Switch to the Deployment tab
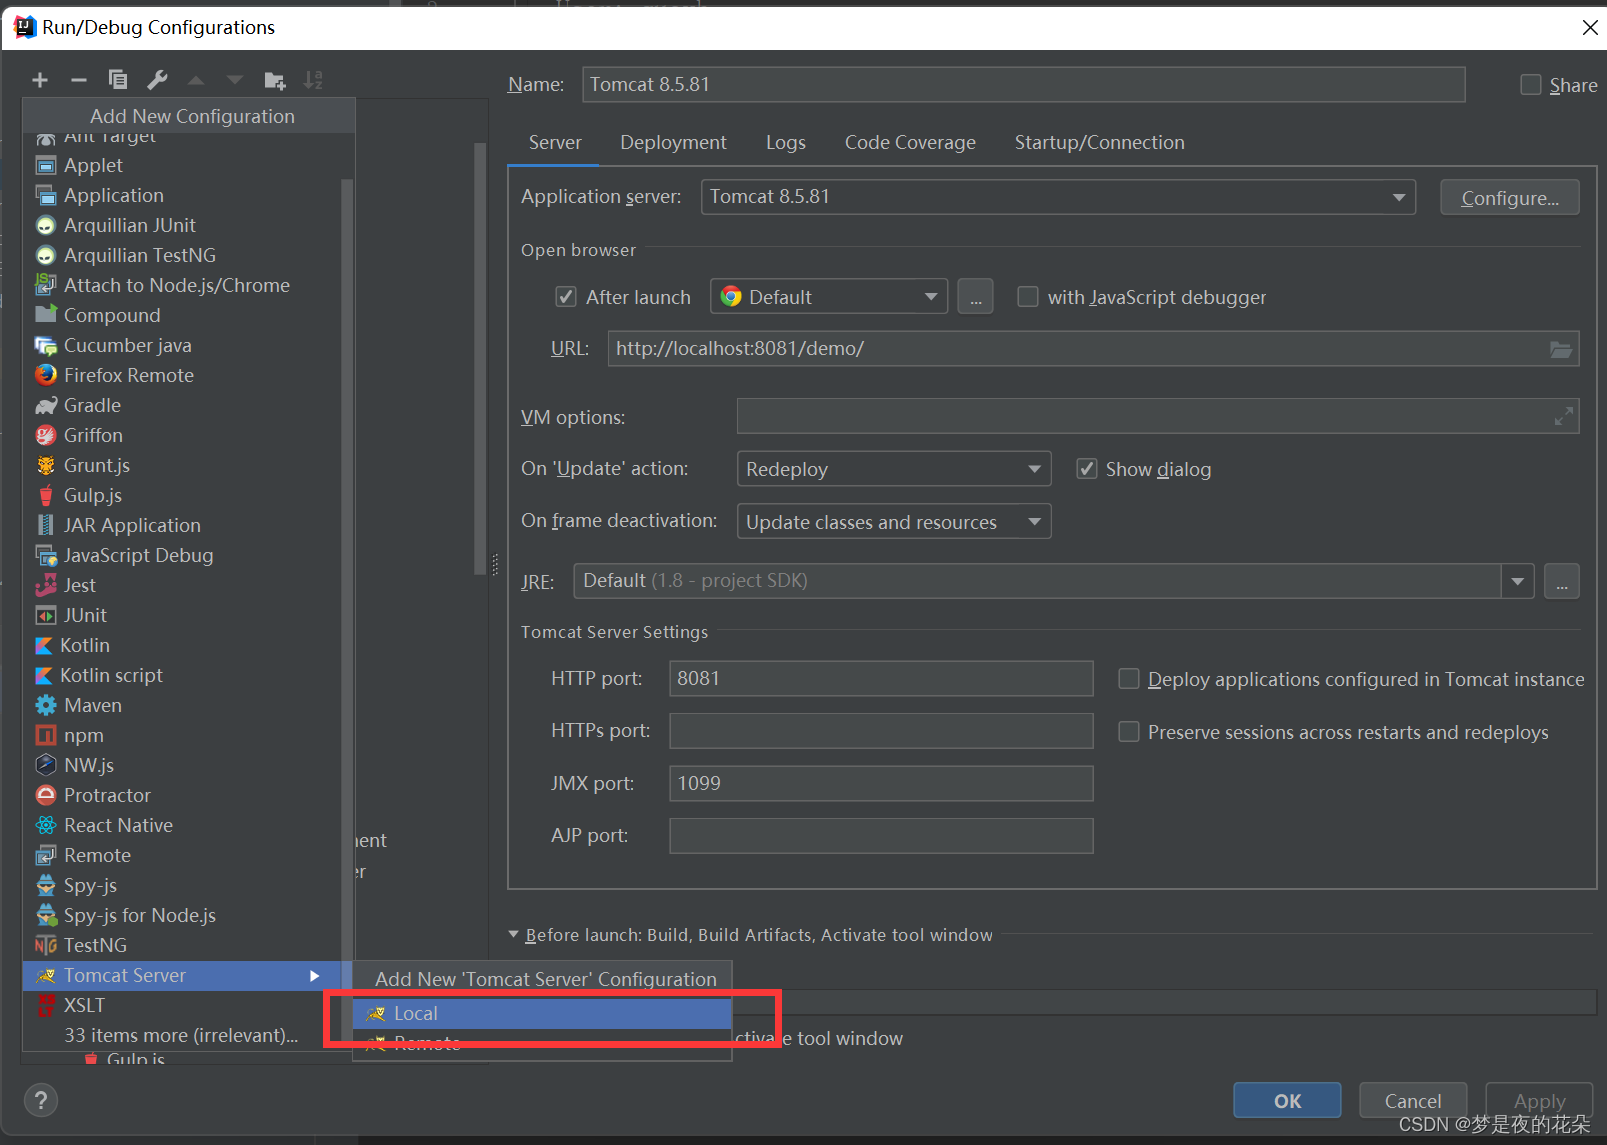 click(x=673, y=143)
